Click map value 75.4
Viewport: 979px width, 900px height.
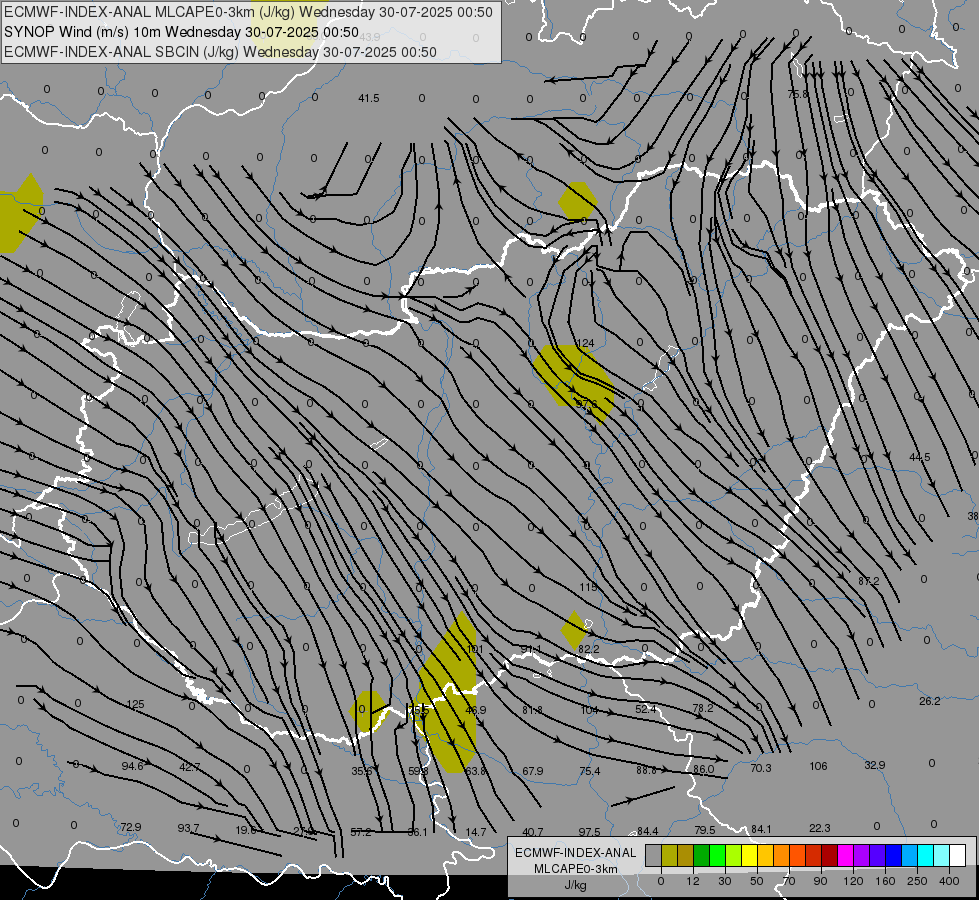[x=589, y=771]
